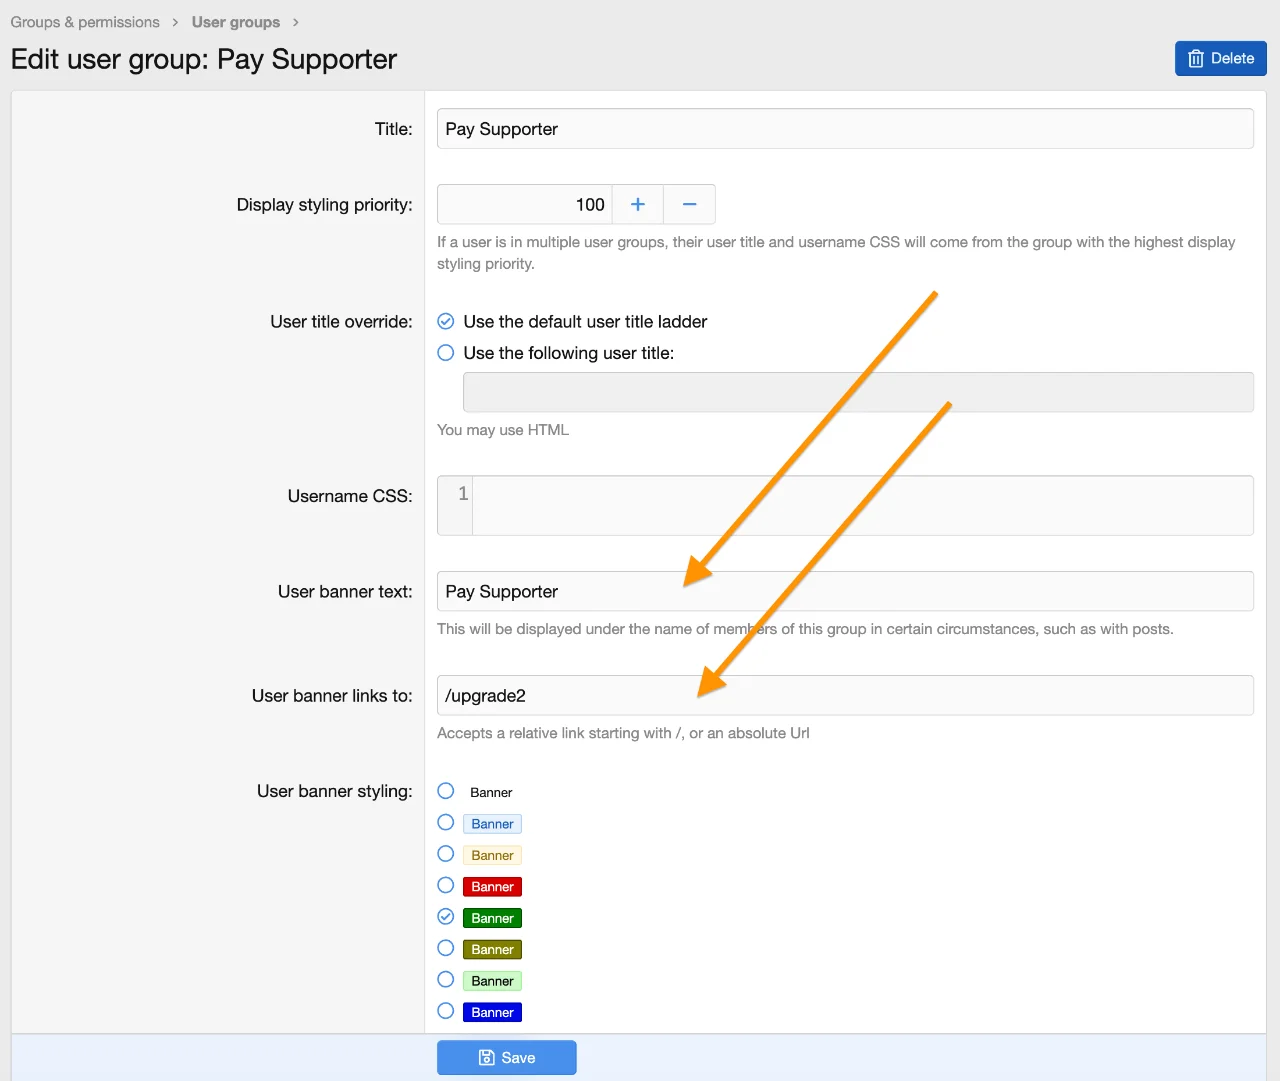Image resolution: width=1280 pixels, height=1081 pixels.
Task: Select the light green Banner styling
Action: [x=445, y=979]
